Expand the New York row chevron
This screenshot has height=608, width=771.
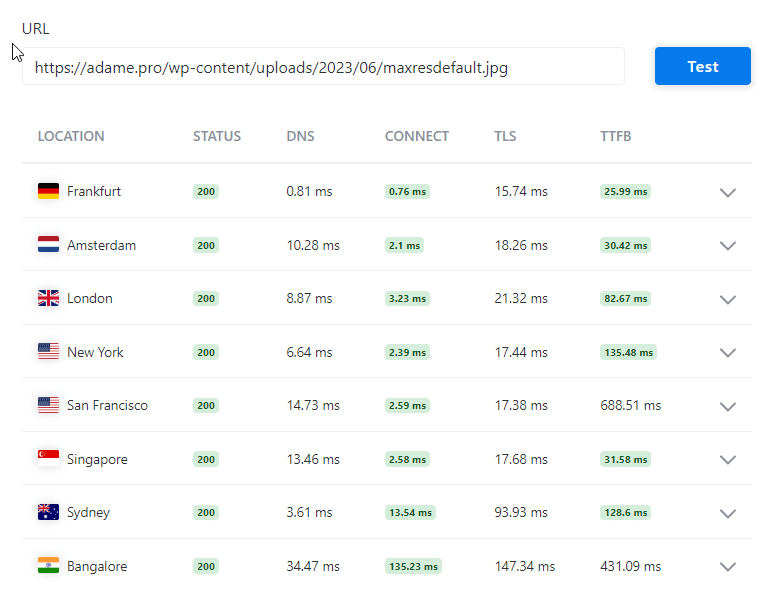tap(728, 352)
